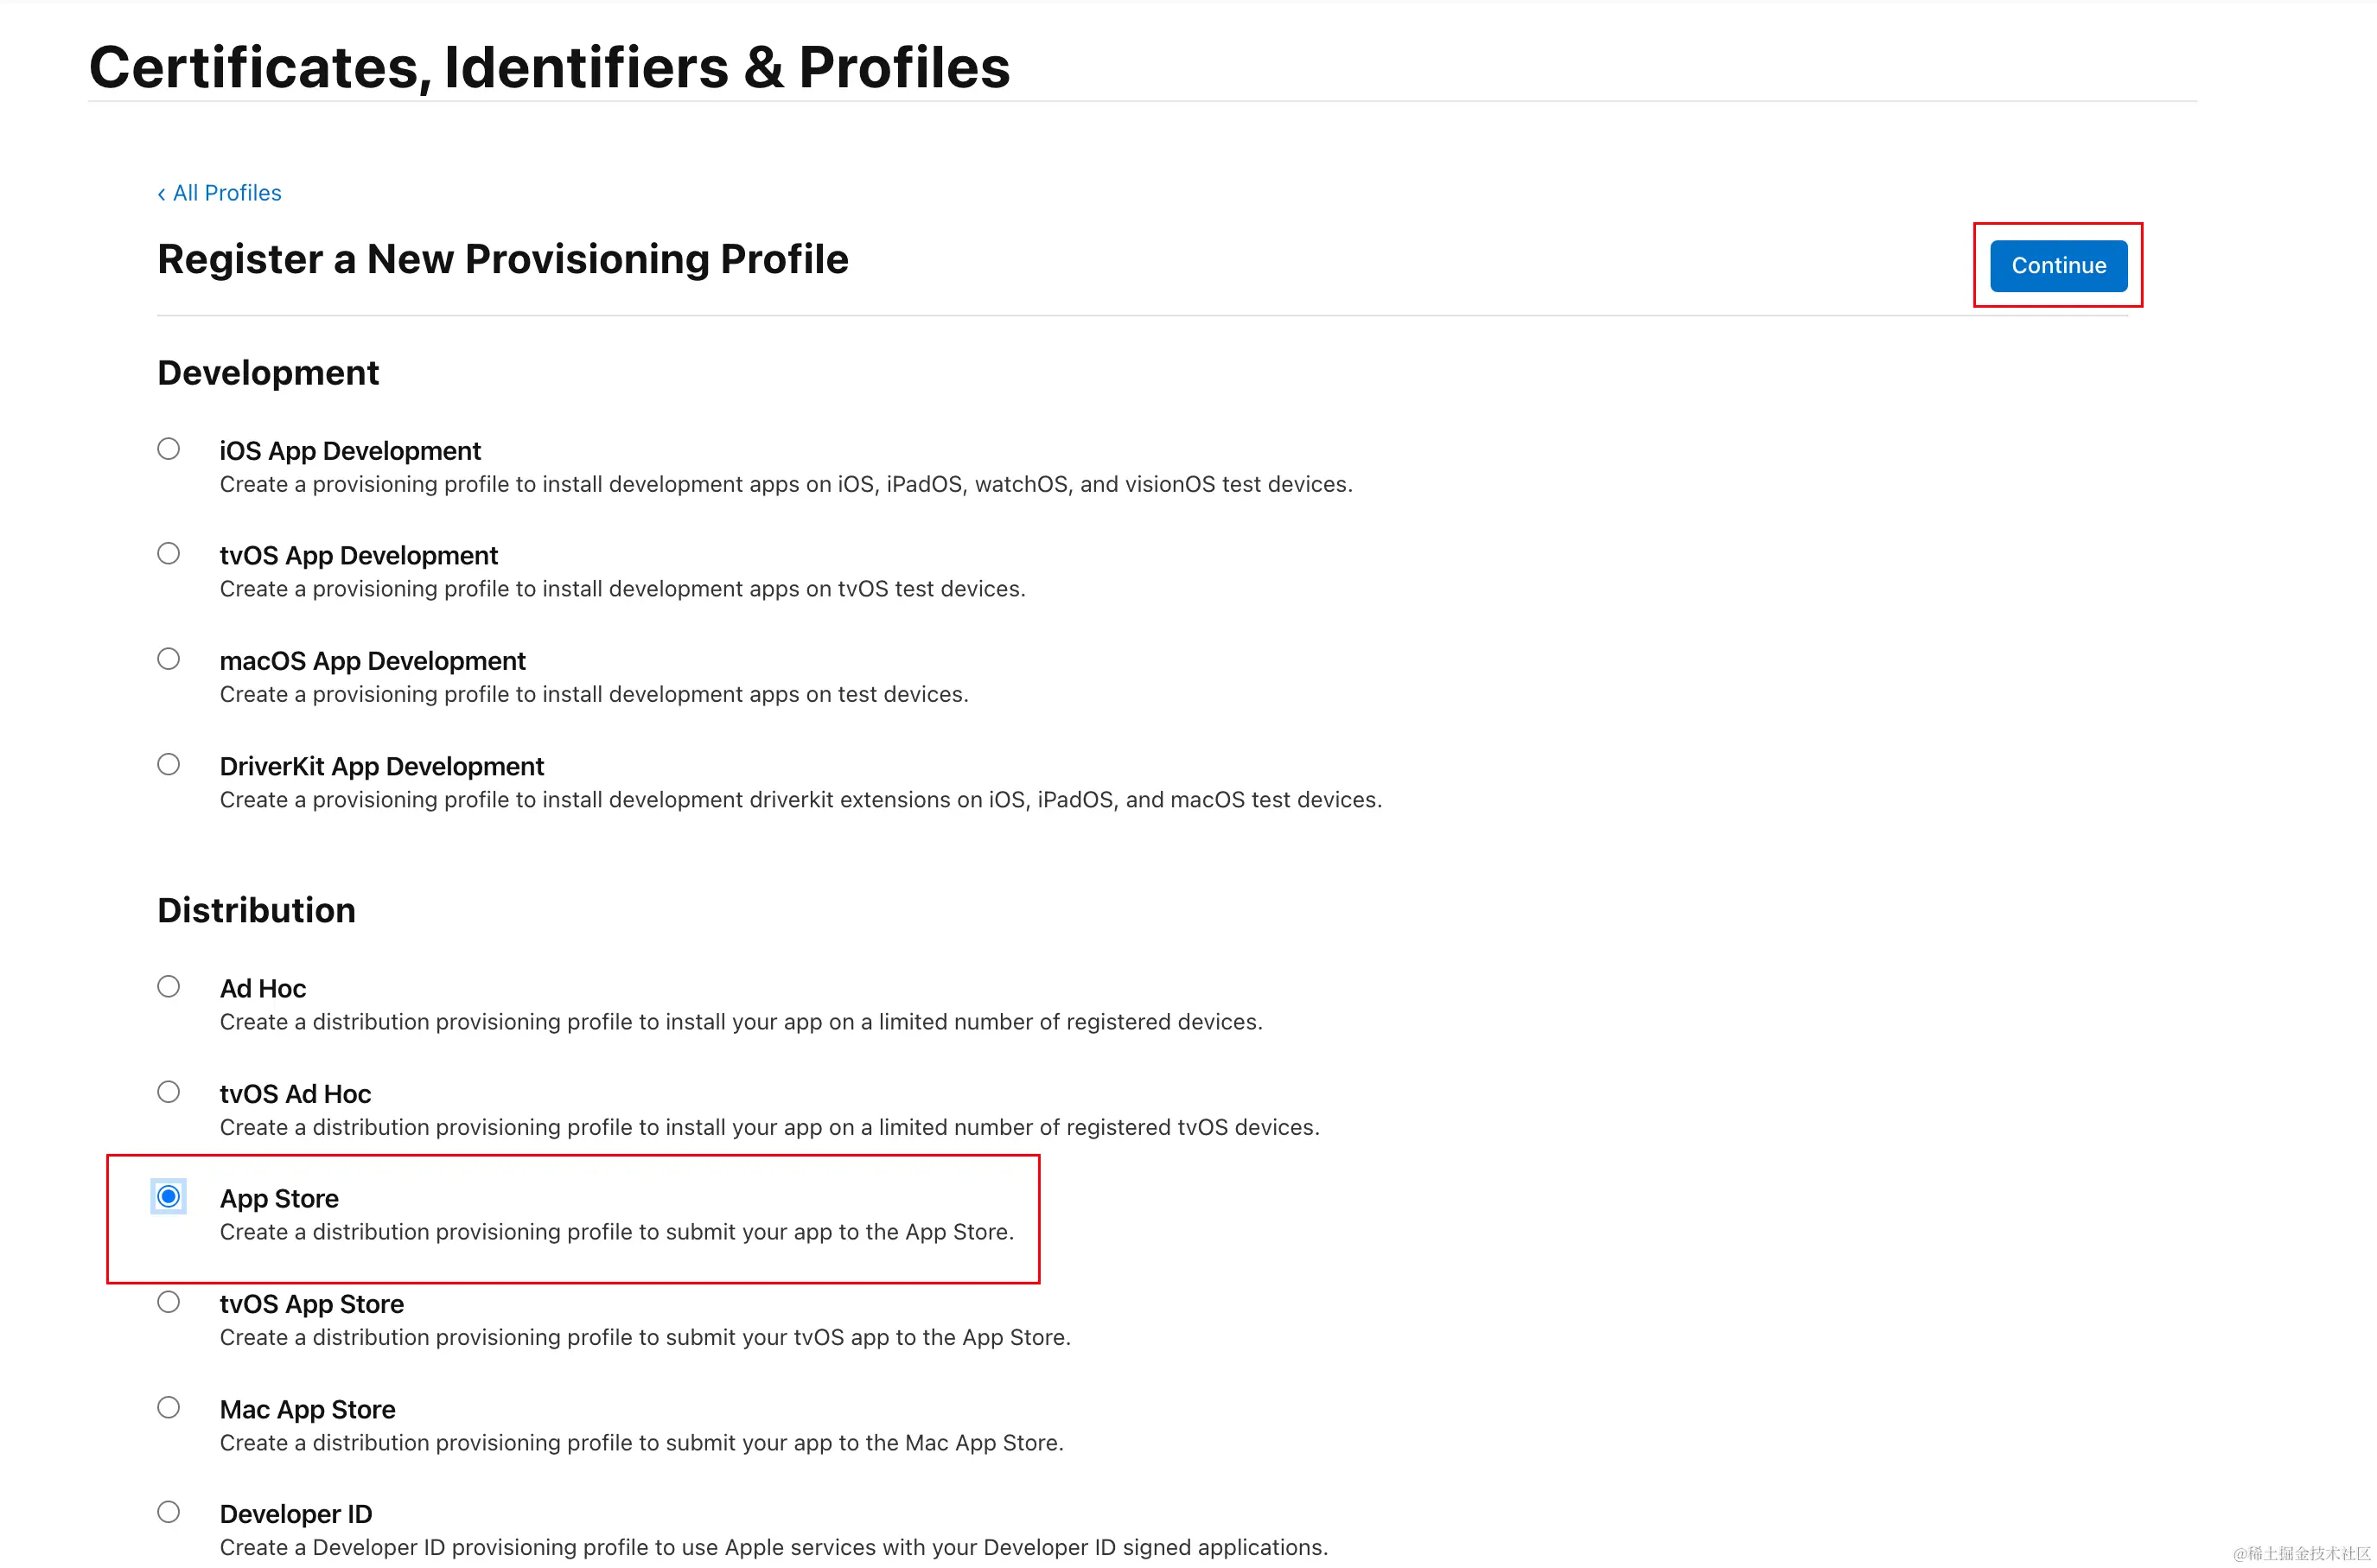Select the tvOS App Store radio button
Image resolution: width=2377 pixels, height=1568 pixels.
pos(168,1302)
